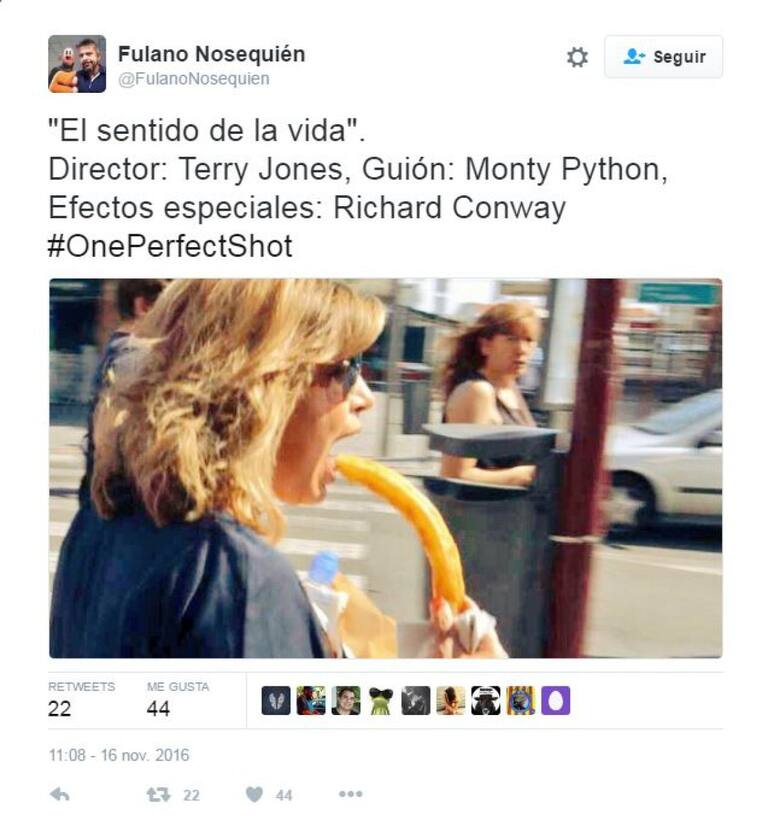Enlarge the tweet's attached photo
The height and width of the screenshot is (838, 768).
pyautogui.click(x=385, y=467)
